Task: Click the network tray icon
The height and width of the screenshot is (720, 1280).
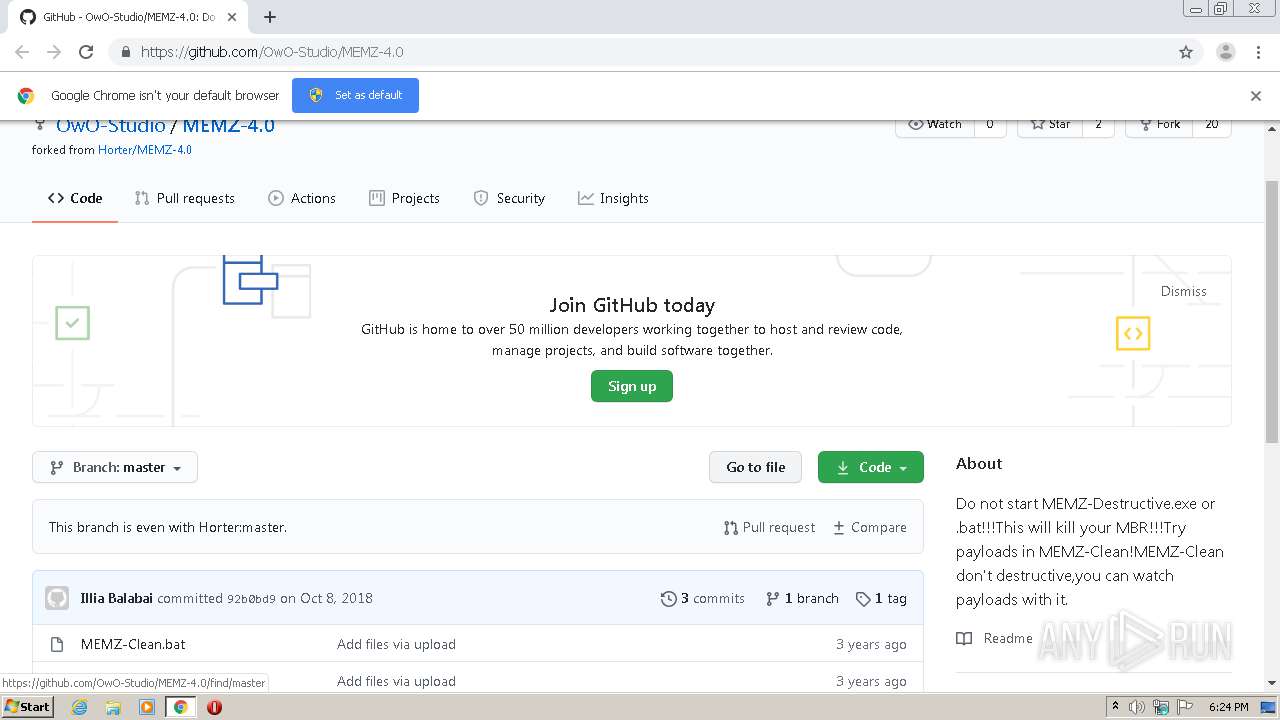Action: point(1161,707)
